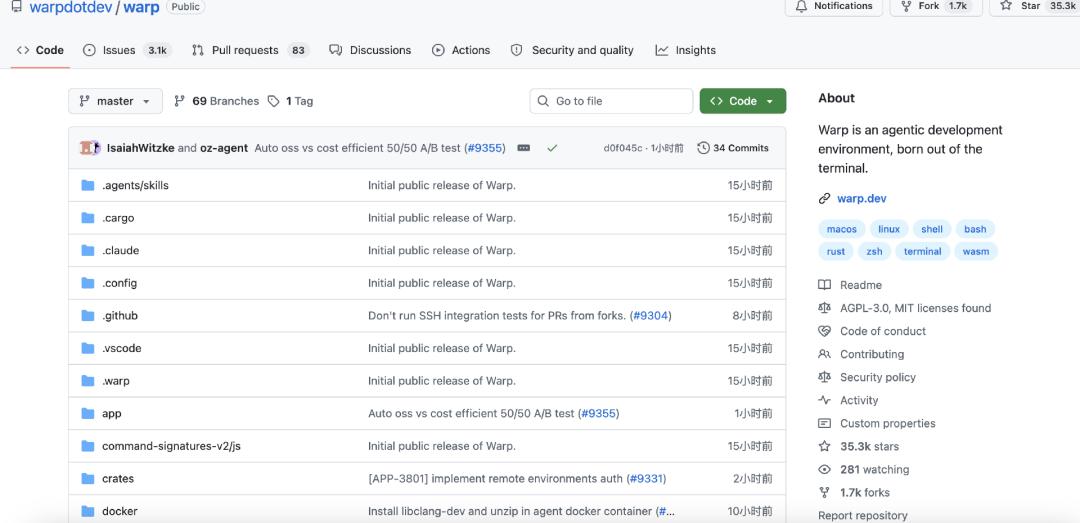Open the IsaiahWitzke author avatar

click(x=88, y=148)
